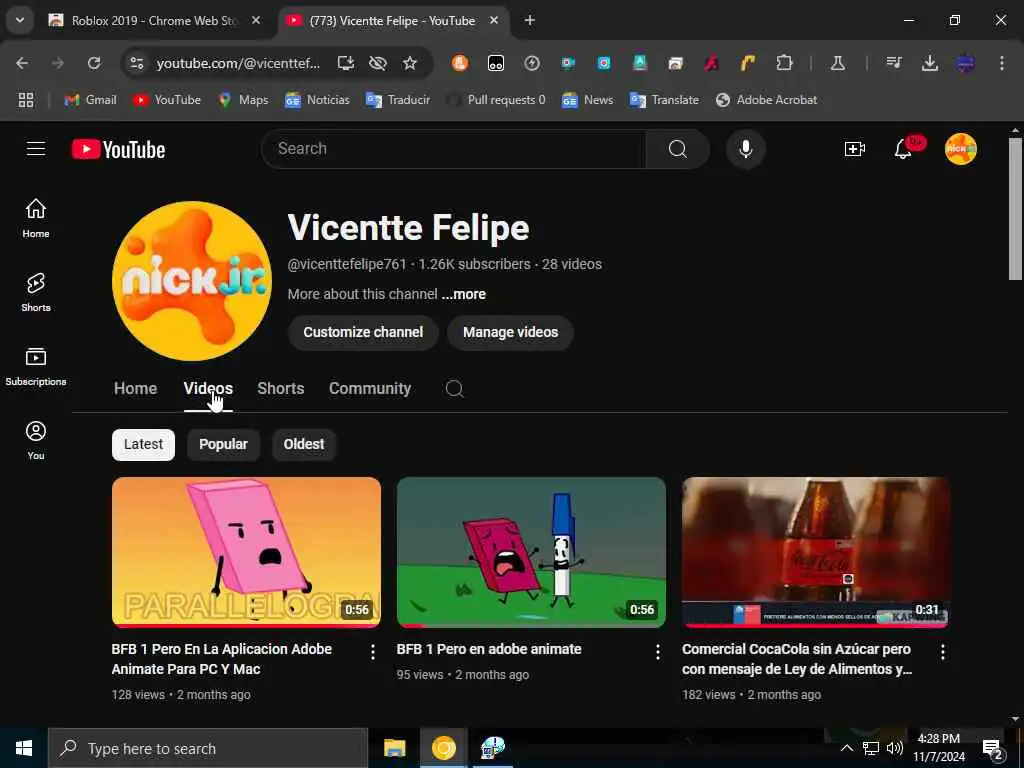The width and height of the screenshot is (1024, 768).
Task: Open Chrome downloads icon
Action: point(929,63)
